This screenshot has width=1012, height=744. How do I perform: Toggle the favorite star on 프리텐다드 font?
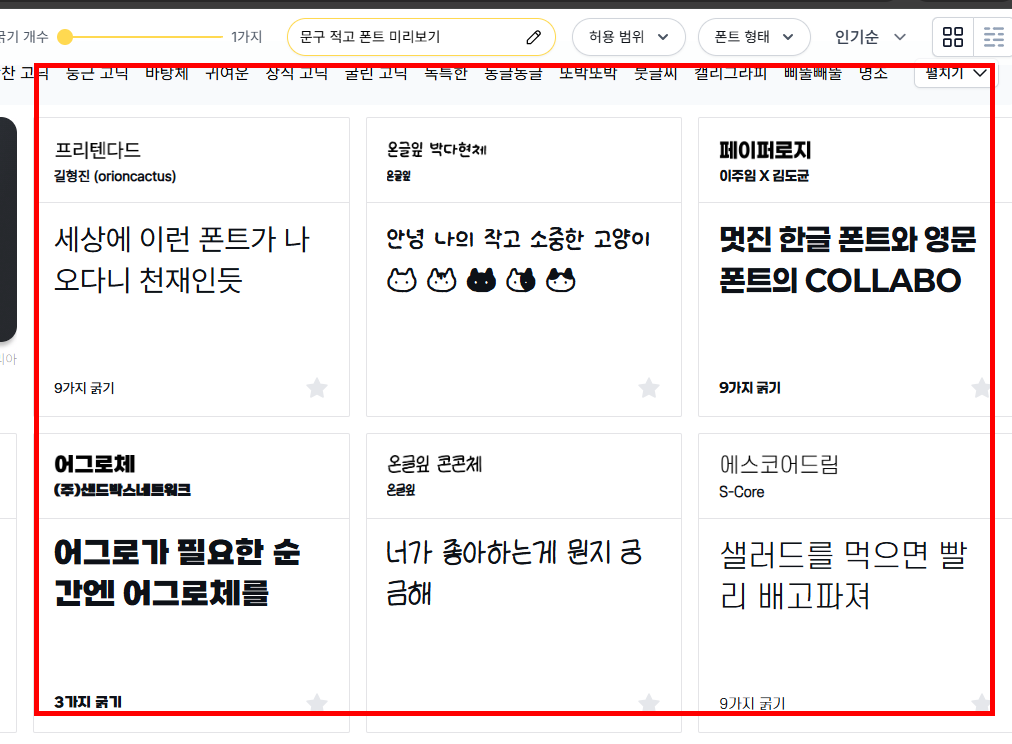coord(317,388)
